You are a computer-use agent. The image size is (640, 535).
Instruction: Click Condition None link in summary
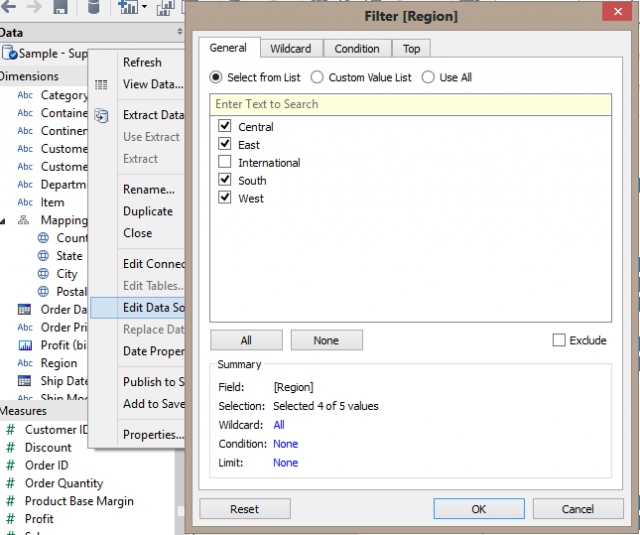285,444
